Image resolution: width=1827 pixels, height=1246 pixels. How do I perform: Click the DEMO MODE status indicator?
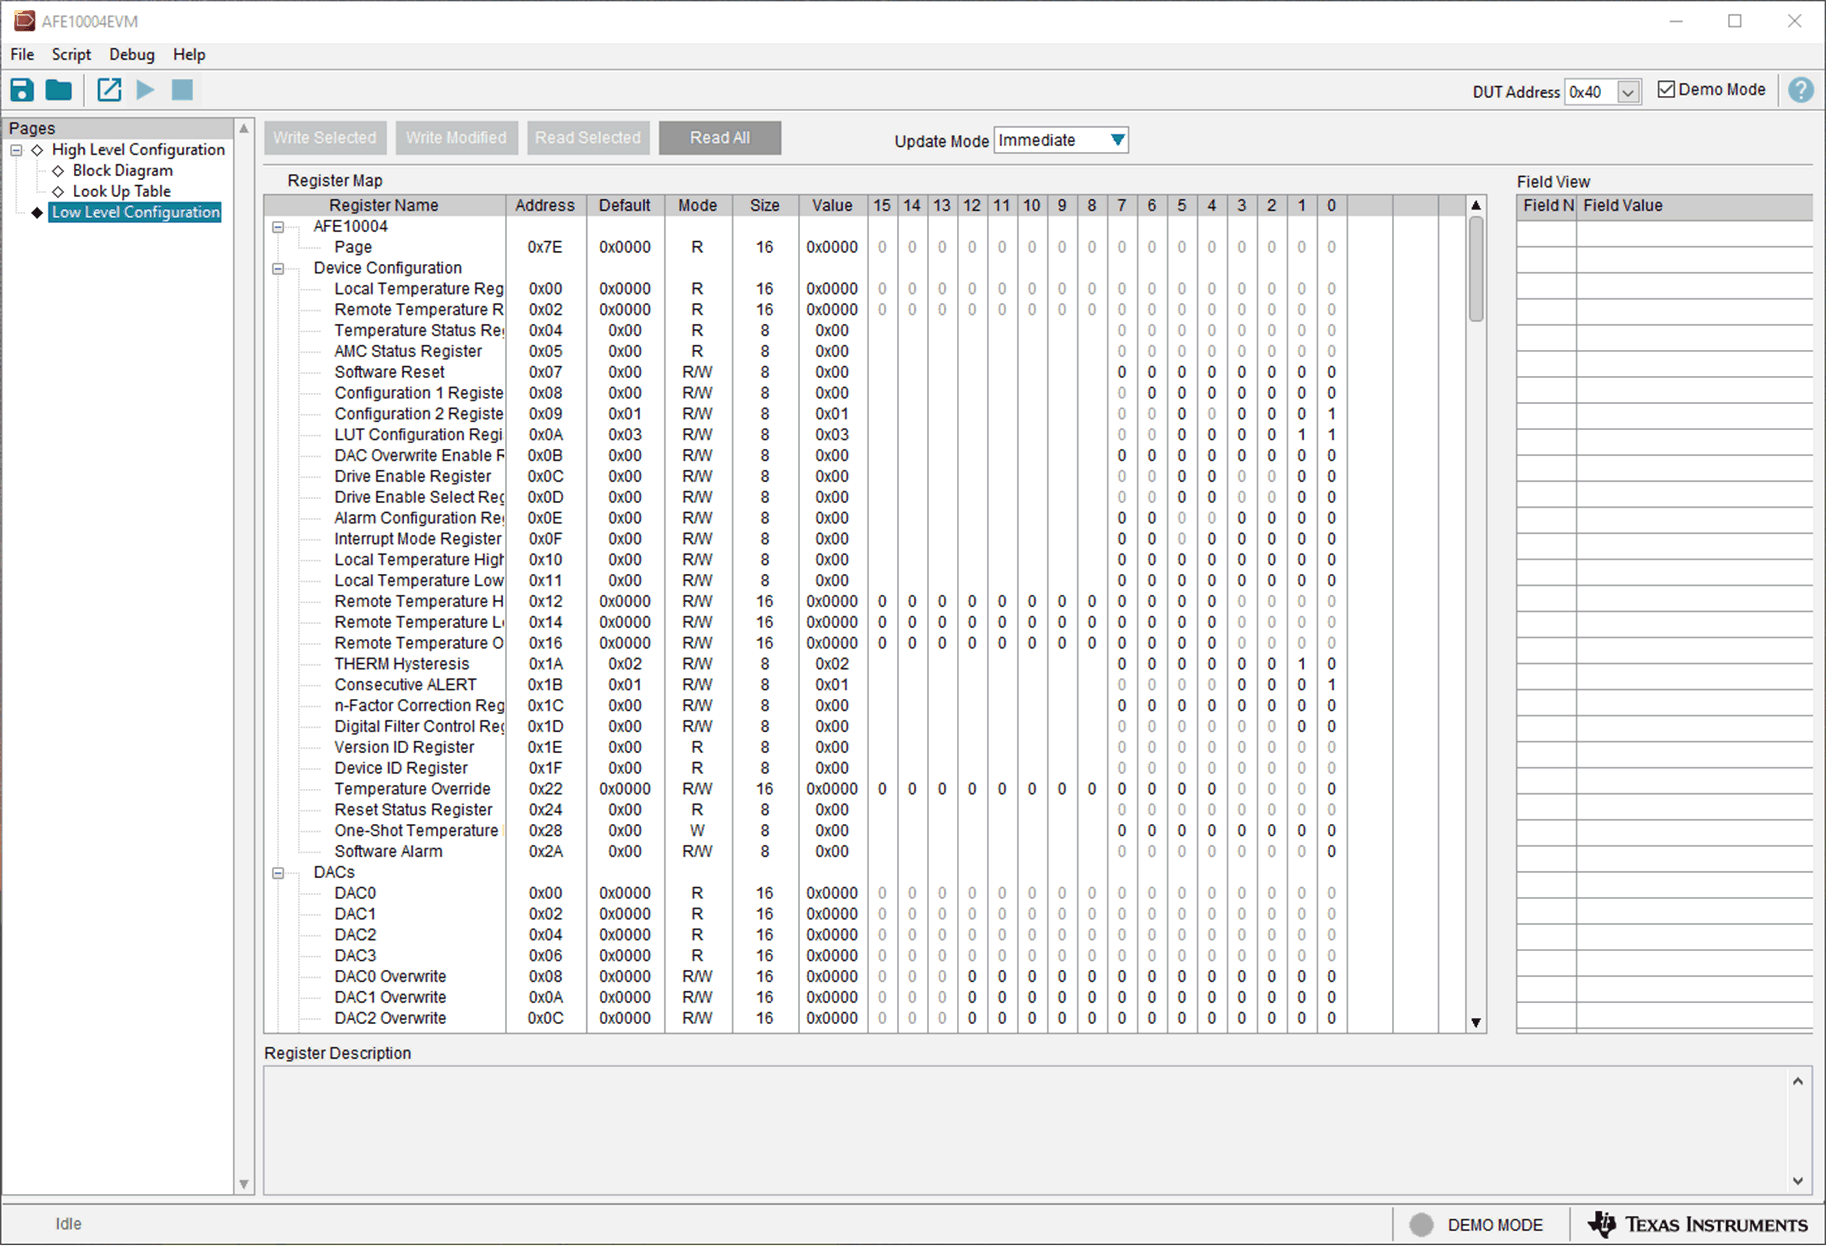click(1480, 1224)
